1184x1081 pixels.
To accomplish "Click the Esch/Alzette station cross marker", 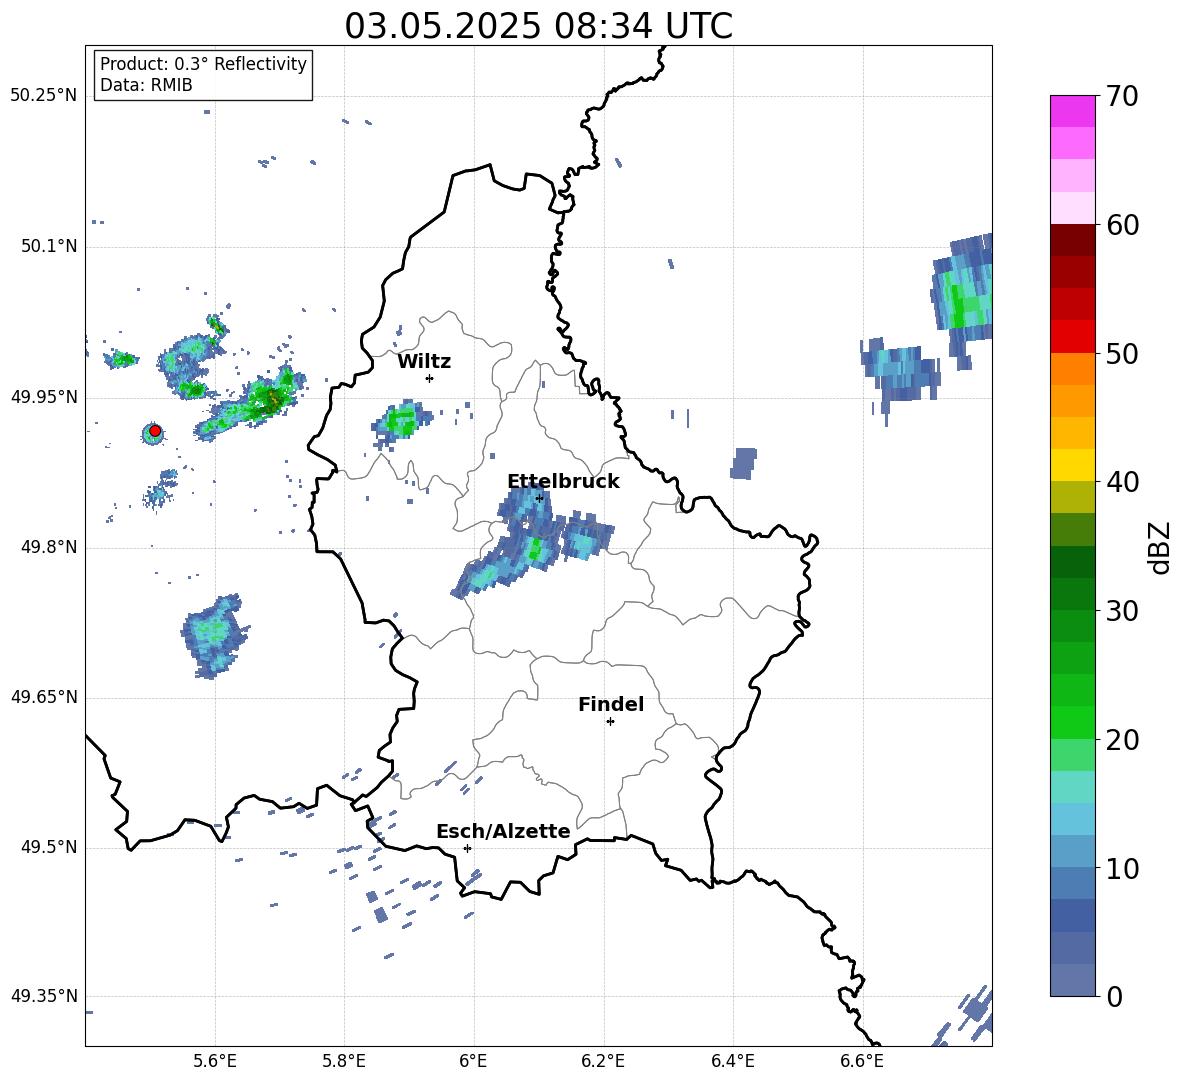I will click(x=467, y=848).
